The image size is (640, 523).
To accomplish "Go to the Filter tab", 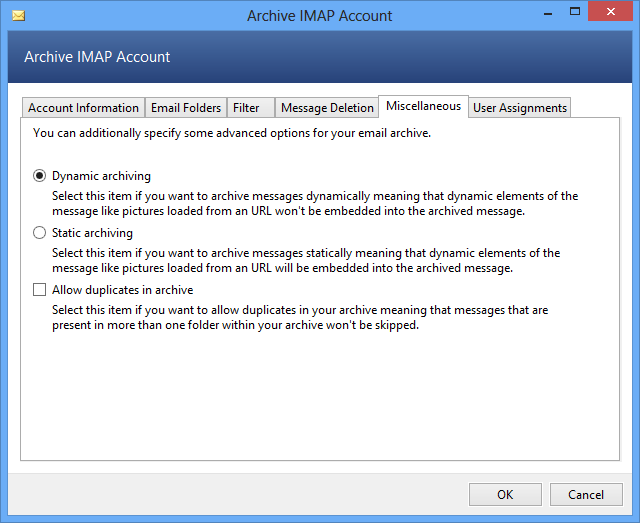I will click(246, 108).
